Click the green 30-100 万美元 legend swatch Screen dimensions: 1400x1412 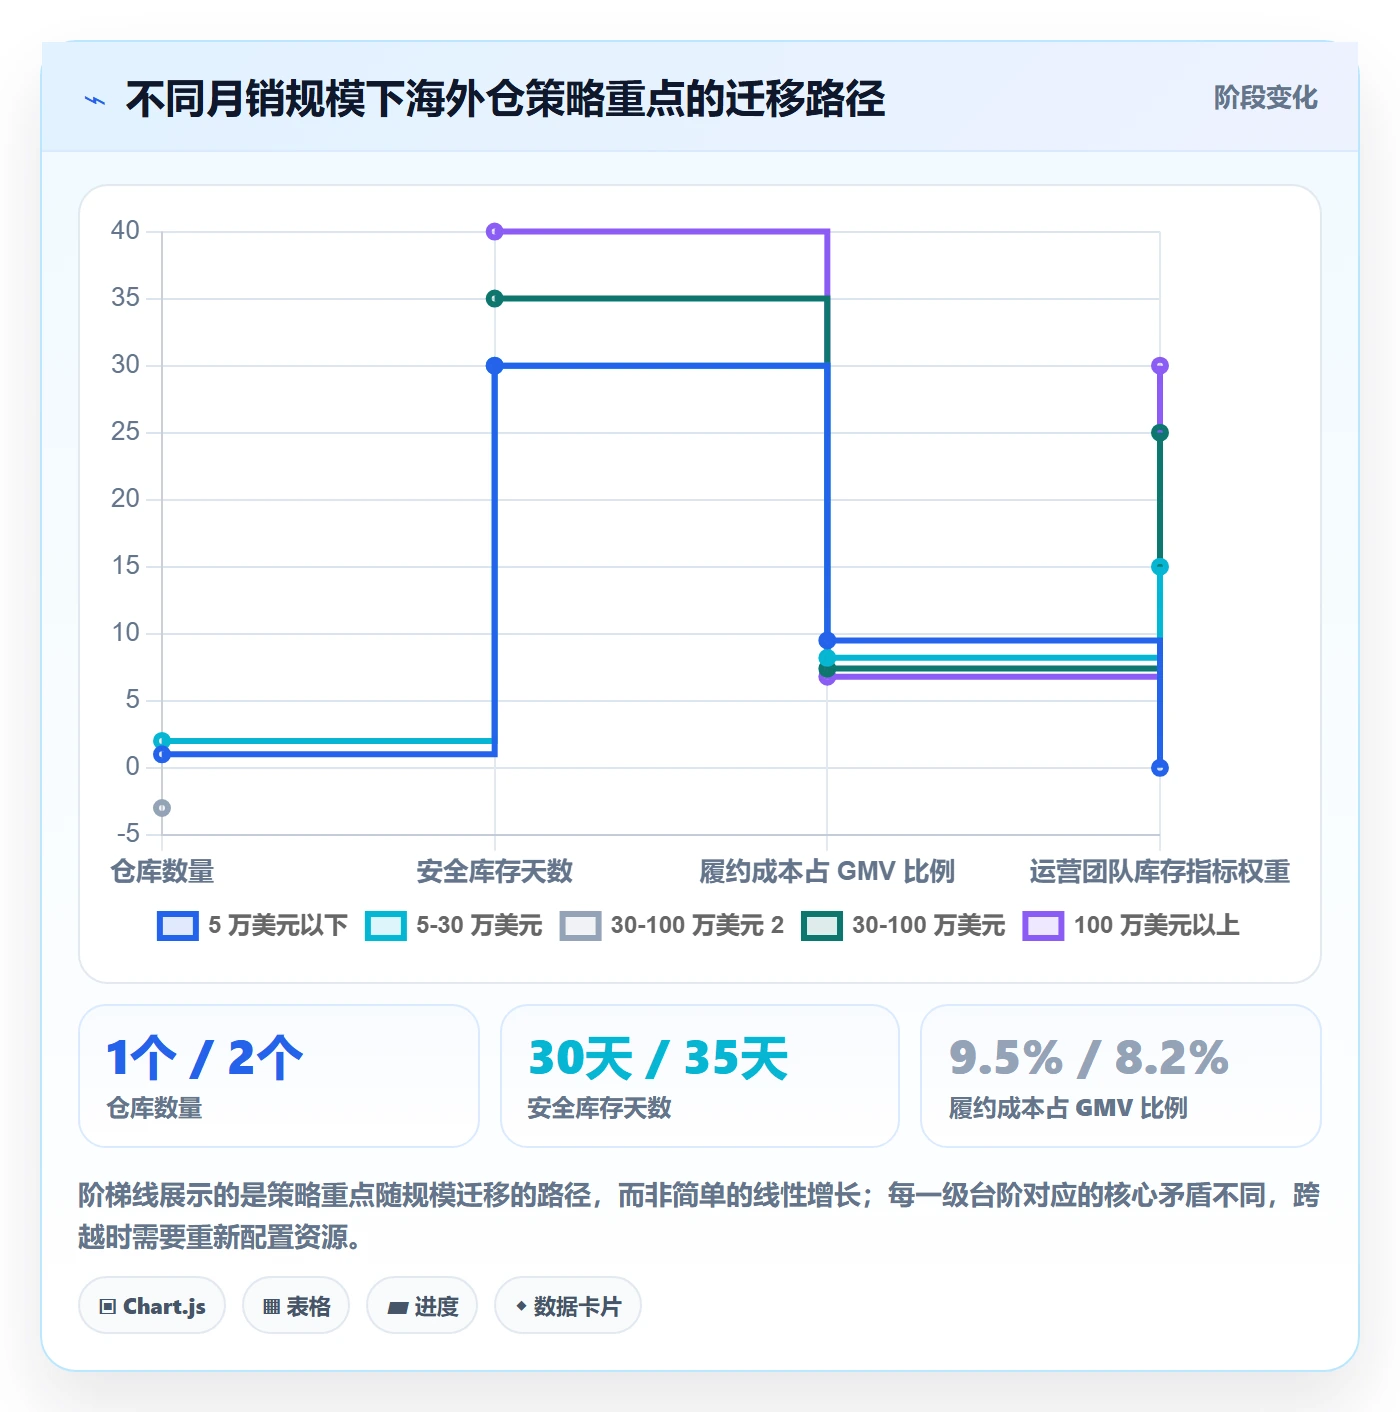click(x=822, y=926)
